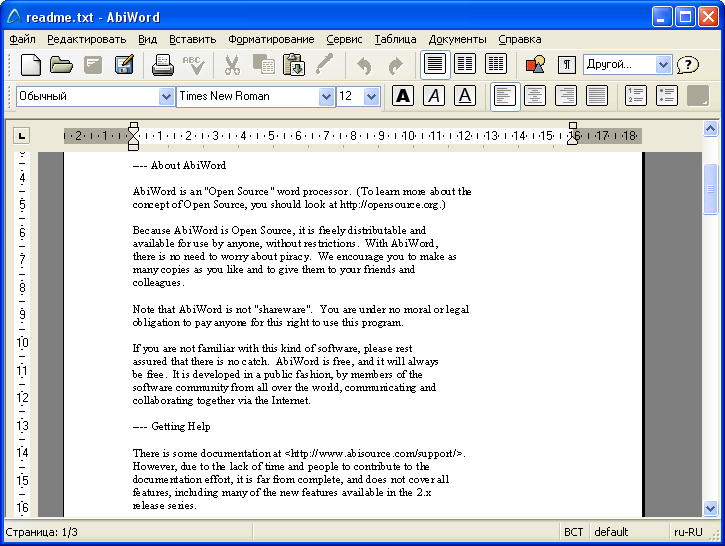Toggle bold formatting
The image size is (725, 546).
(403, 96)
